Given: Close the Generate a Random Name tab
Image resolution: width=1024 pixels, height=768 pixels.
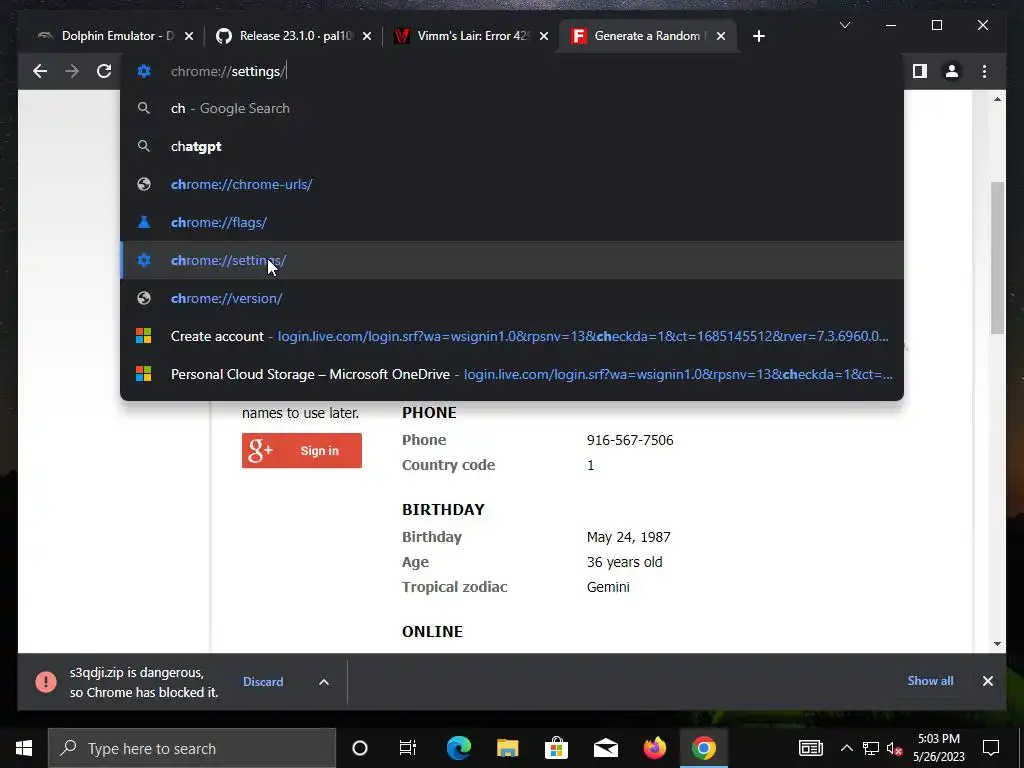Looking at the screenshot, I should click(721, 36).
